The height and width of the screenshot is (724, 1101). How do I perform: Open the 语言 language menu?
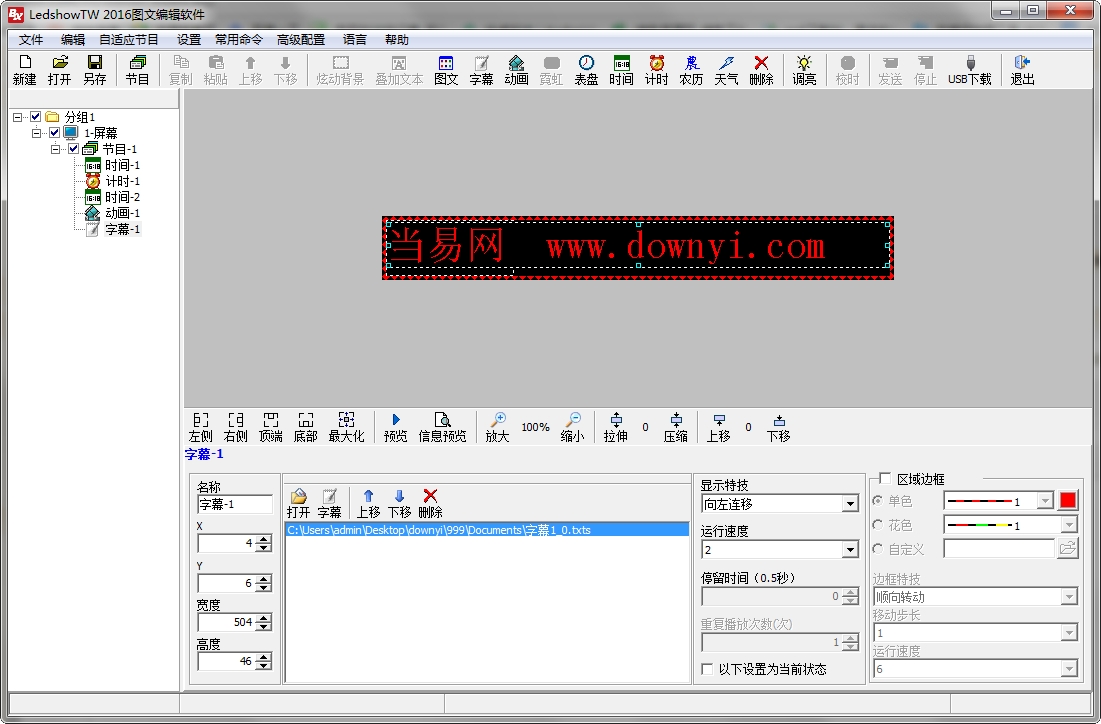(x=353, y=39)
